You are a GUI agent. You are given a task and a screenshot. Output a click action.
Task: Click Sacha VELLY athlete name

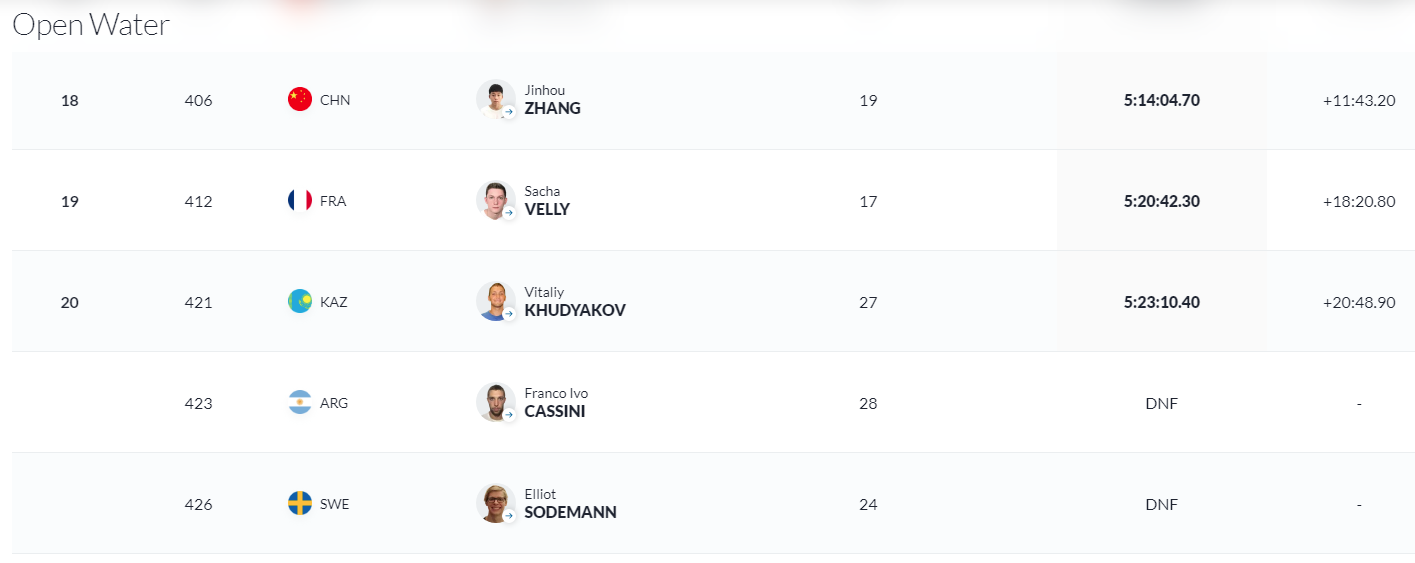[547, 200]
